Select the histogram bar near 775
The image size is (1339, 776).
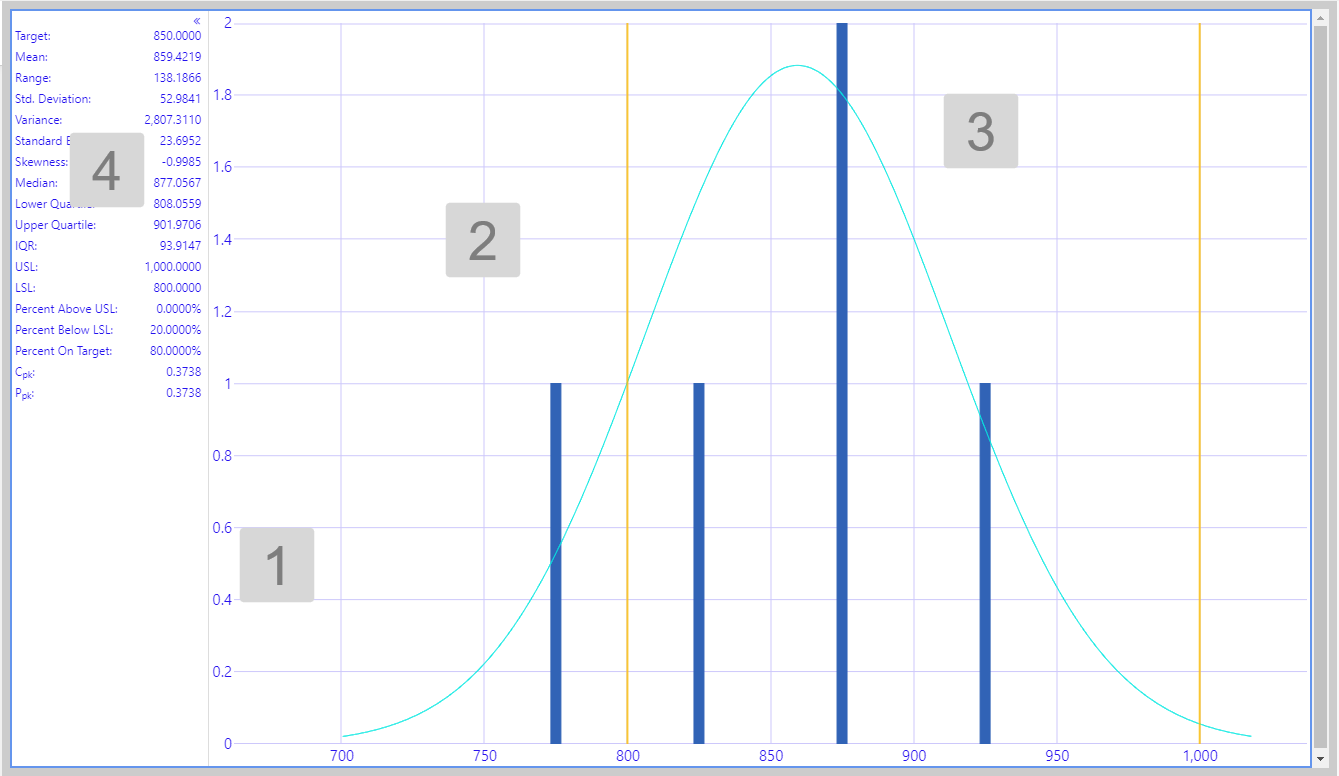click(x=556, y=562)
